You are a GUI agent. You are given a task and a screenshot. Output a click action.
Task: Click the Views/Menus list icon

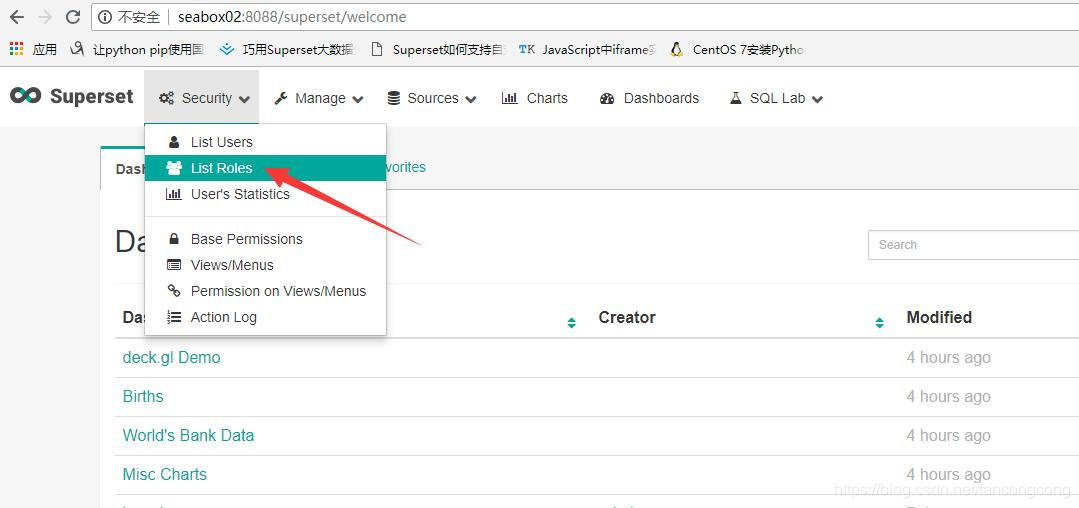point(174,265)
